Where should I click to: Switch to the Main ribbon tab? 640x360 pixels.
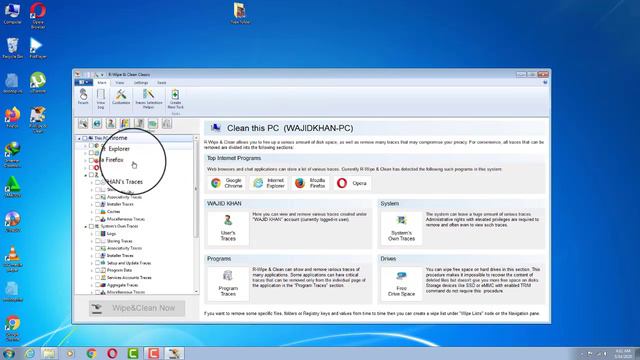(102, 82)
